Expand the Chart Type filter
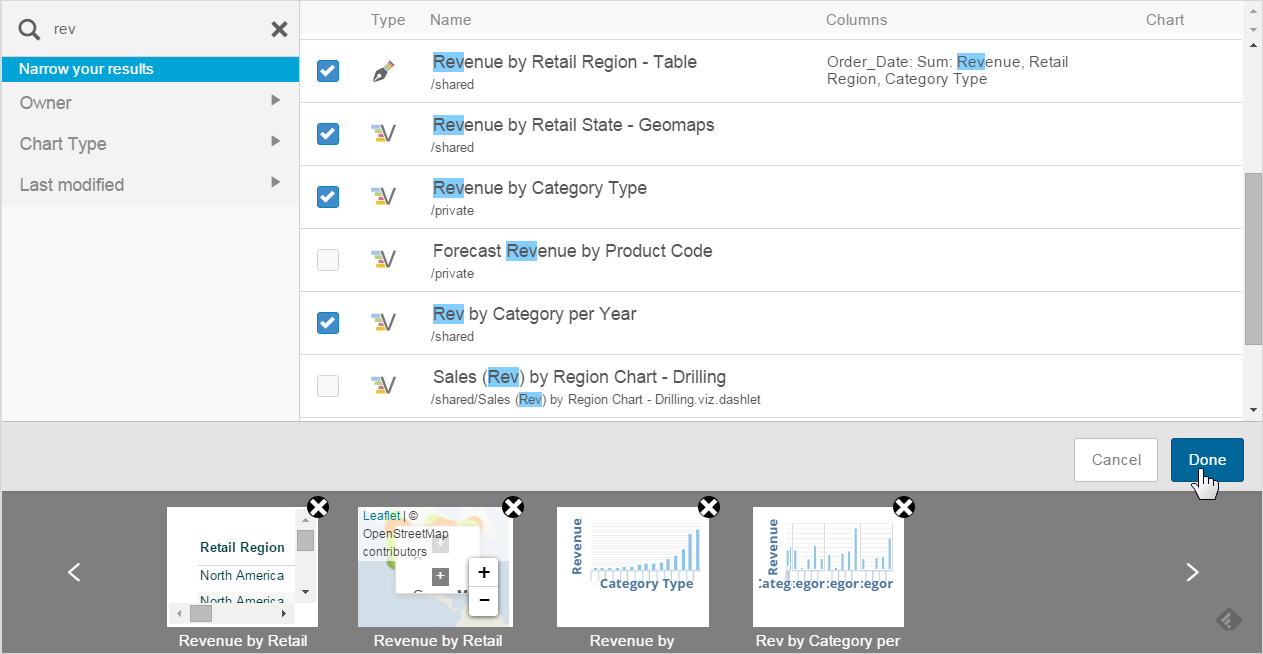This screenshot has height=654, width=1263. pos(150,143)
